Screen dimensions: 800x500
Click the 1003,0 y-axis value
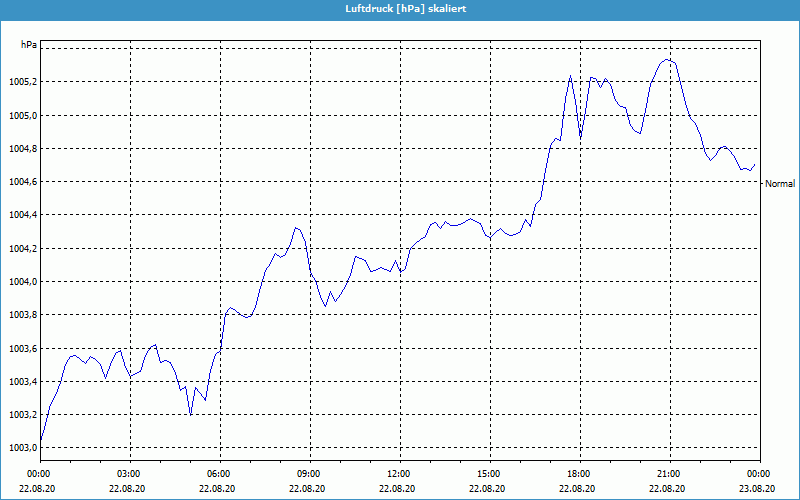(23, 448)
